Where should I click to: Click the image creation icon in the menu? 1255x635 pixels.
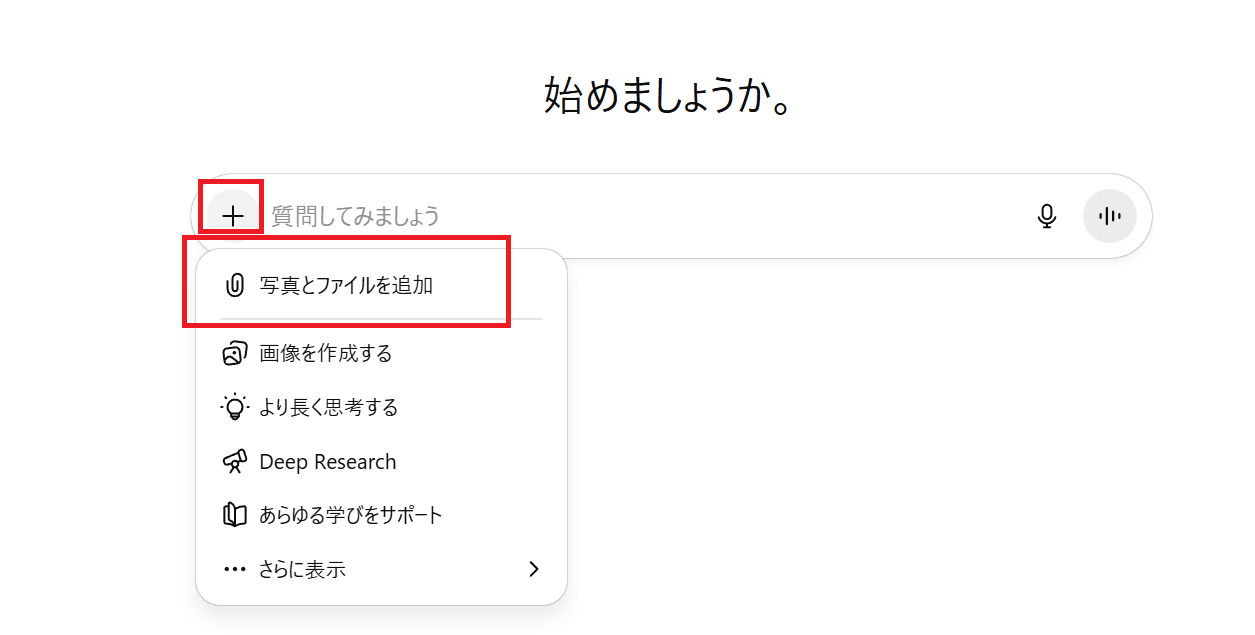pos(234,353)
